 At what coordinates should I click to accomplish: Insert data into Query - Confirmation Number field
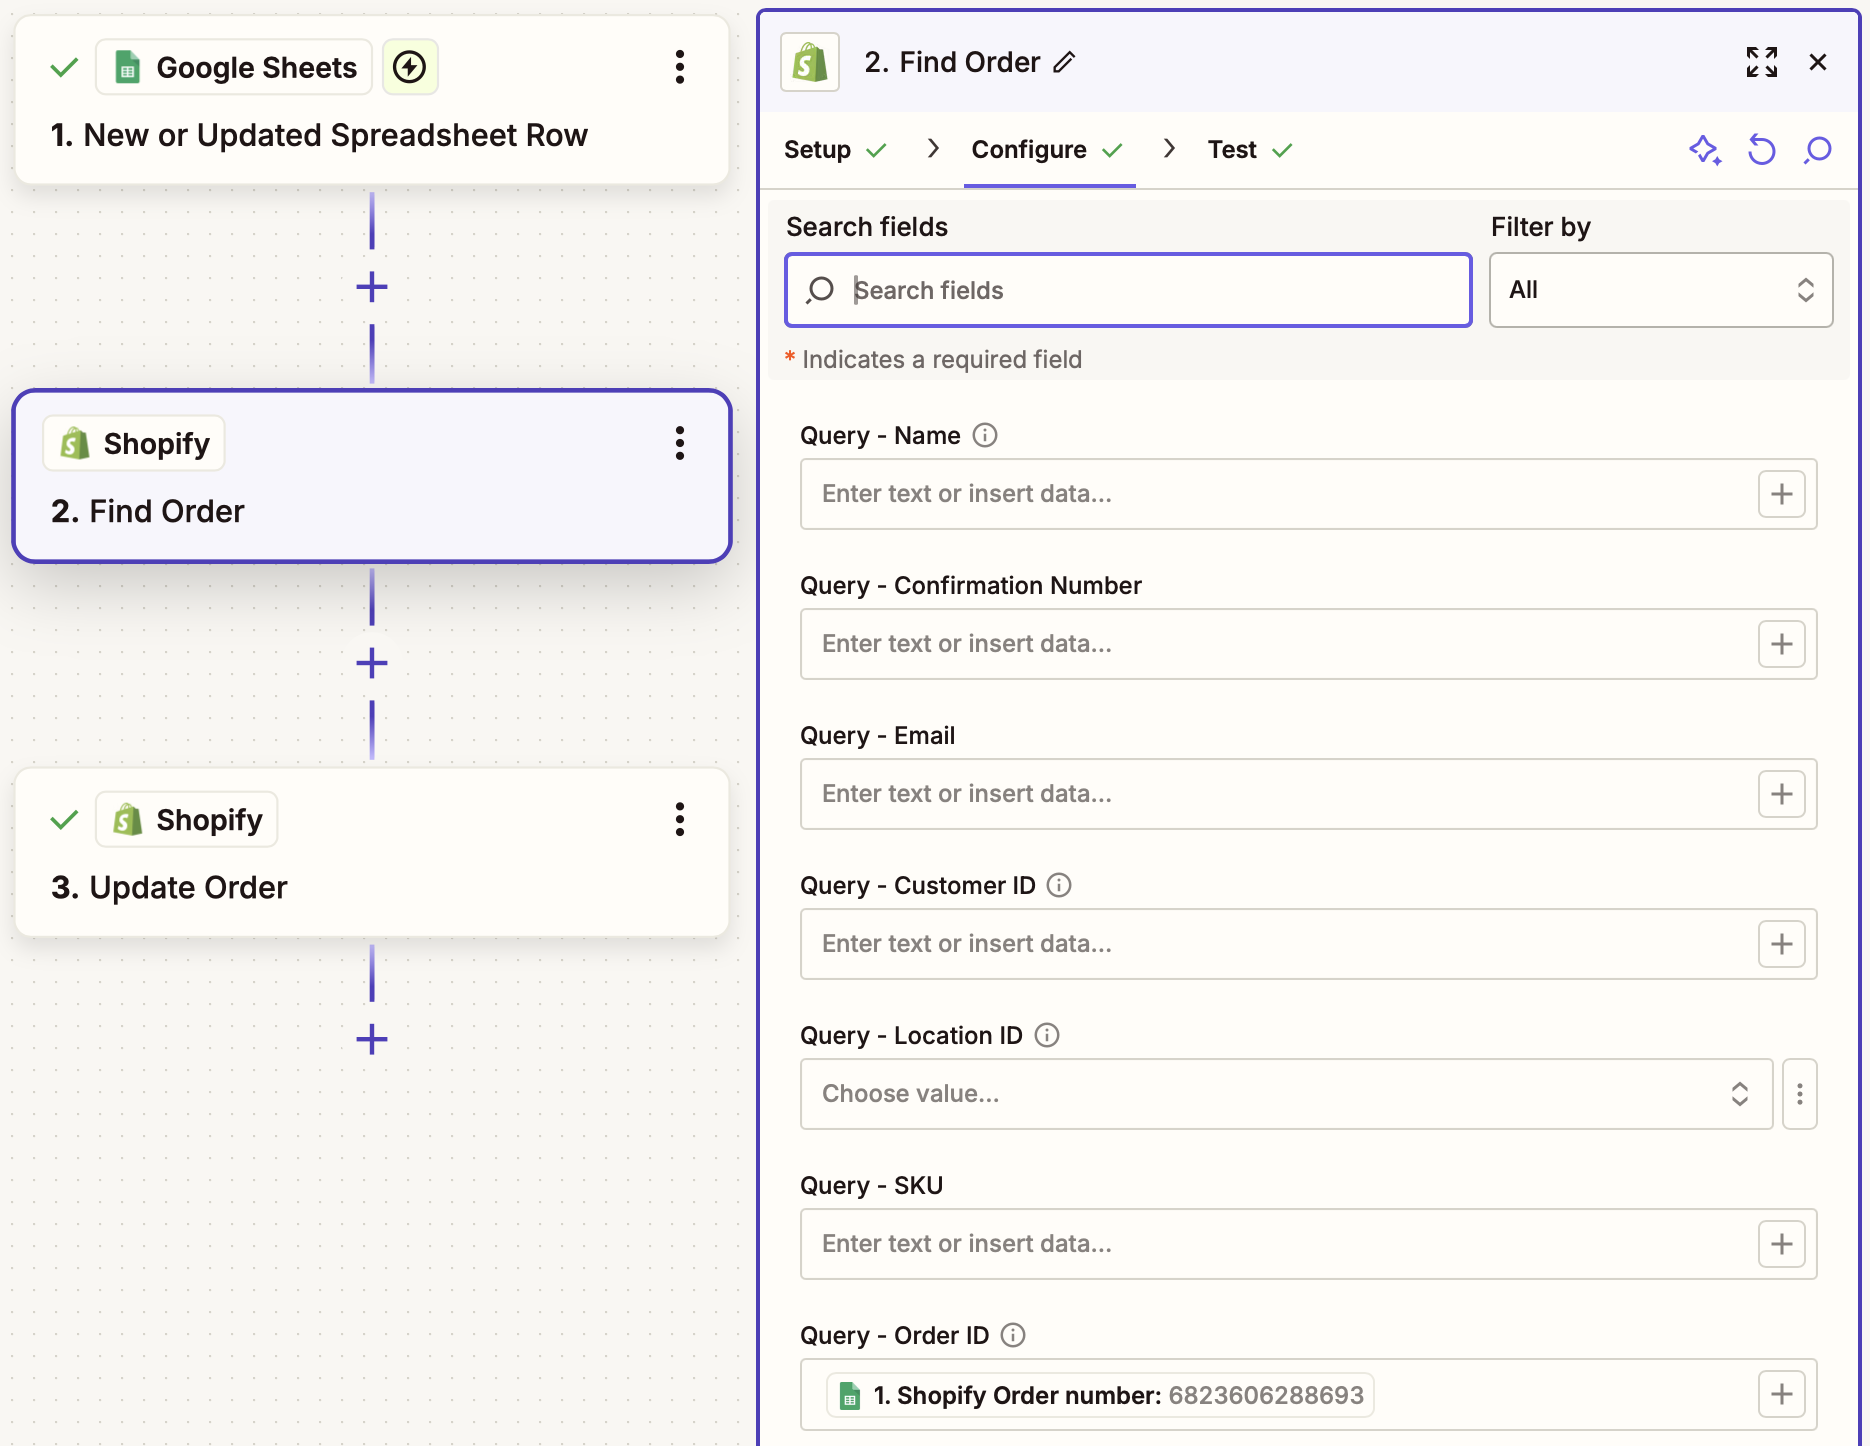coord(1782,644)
